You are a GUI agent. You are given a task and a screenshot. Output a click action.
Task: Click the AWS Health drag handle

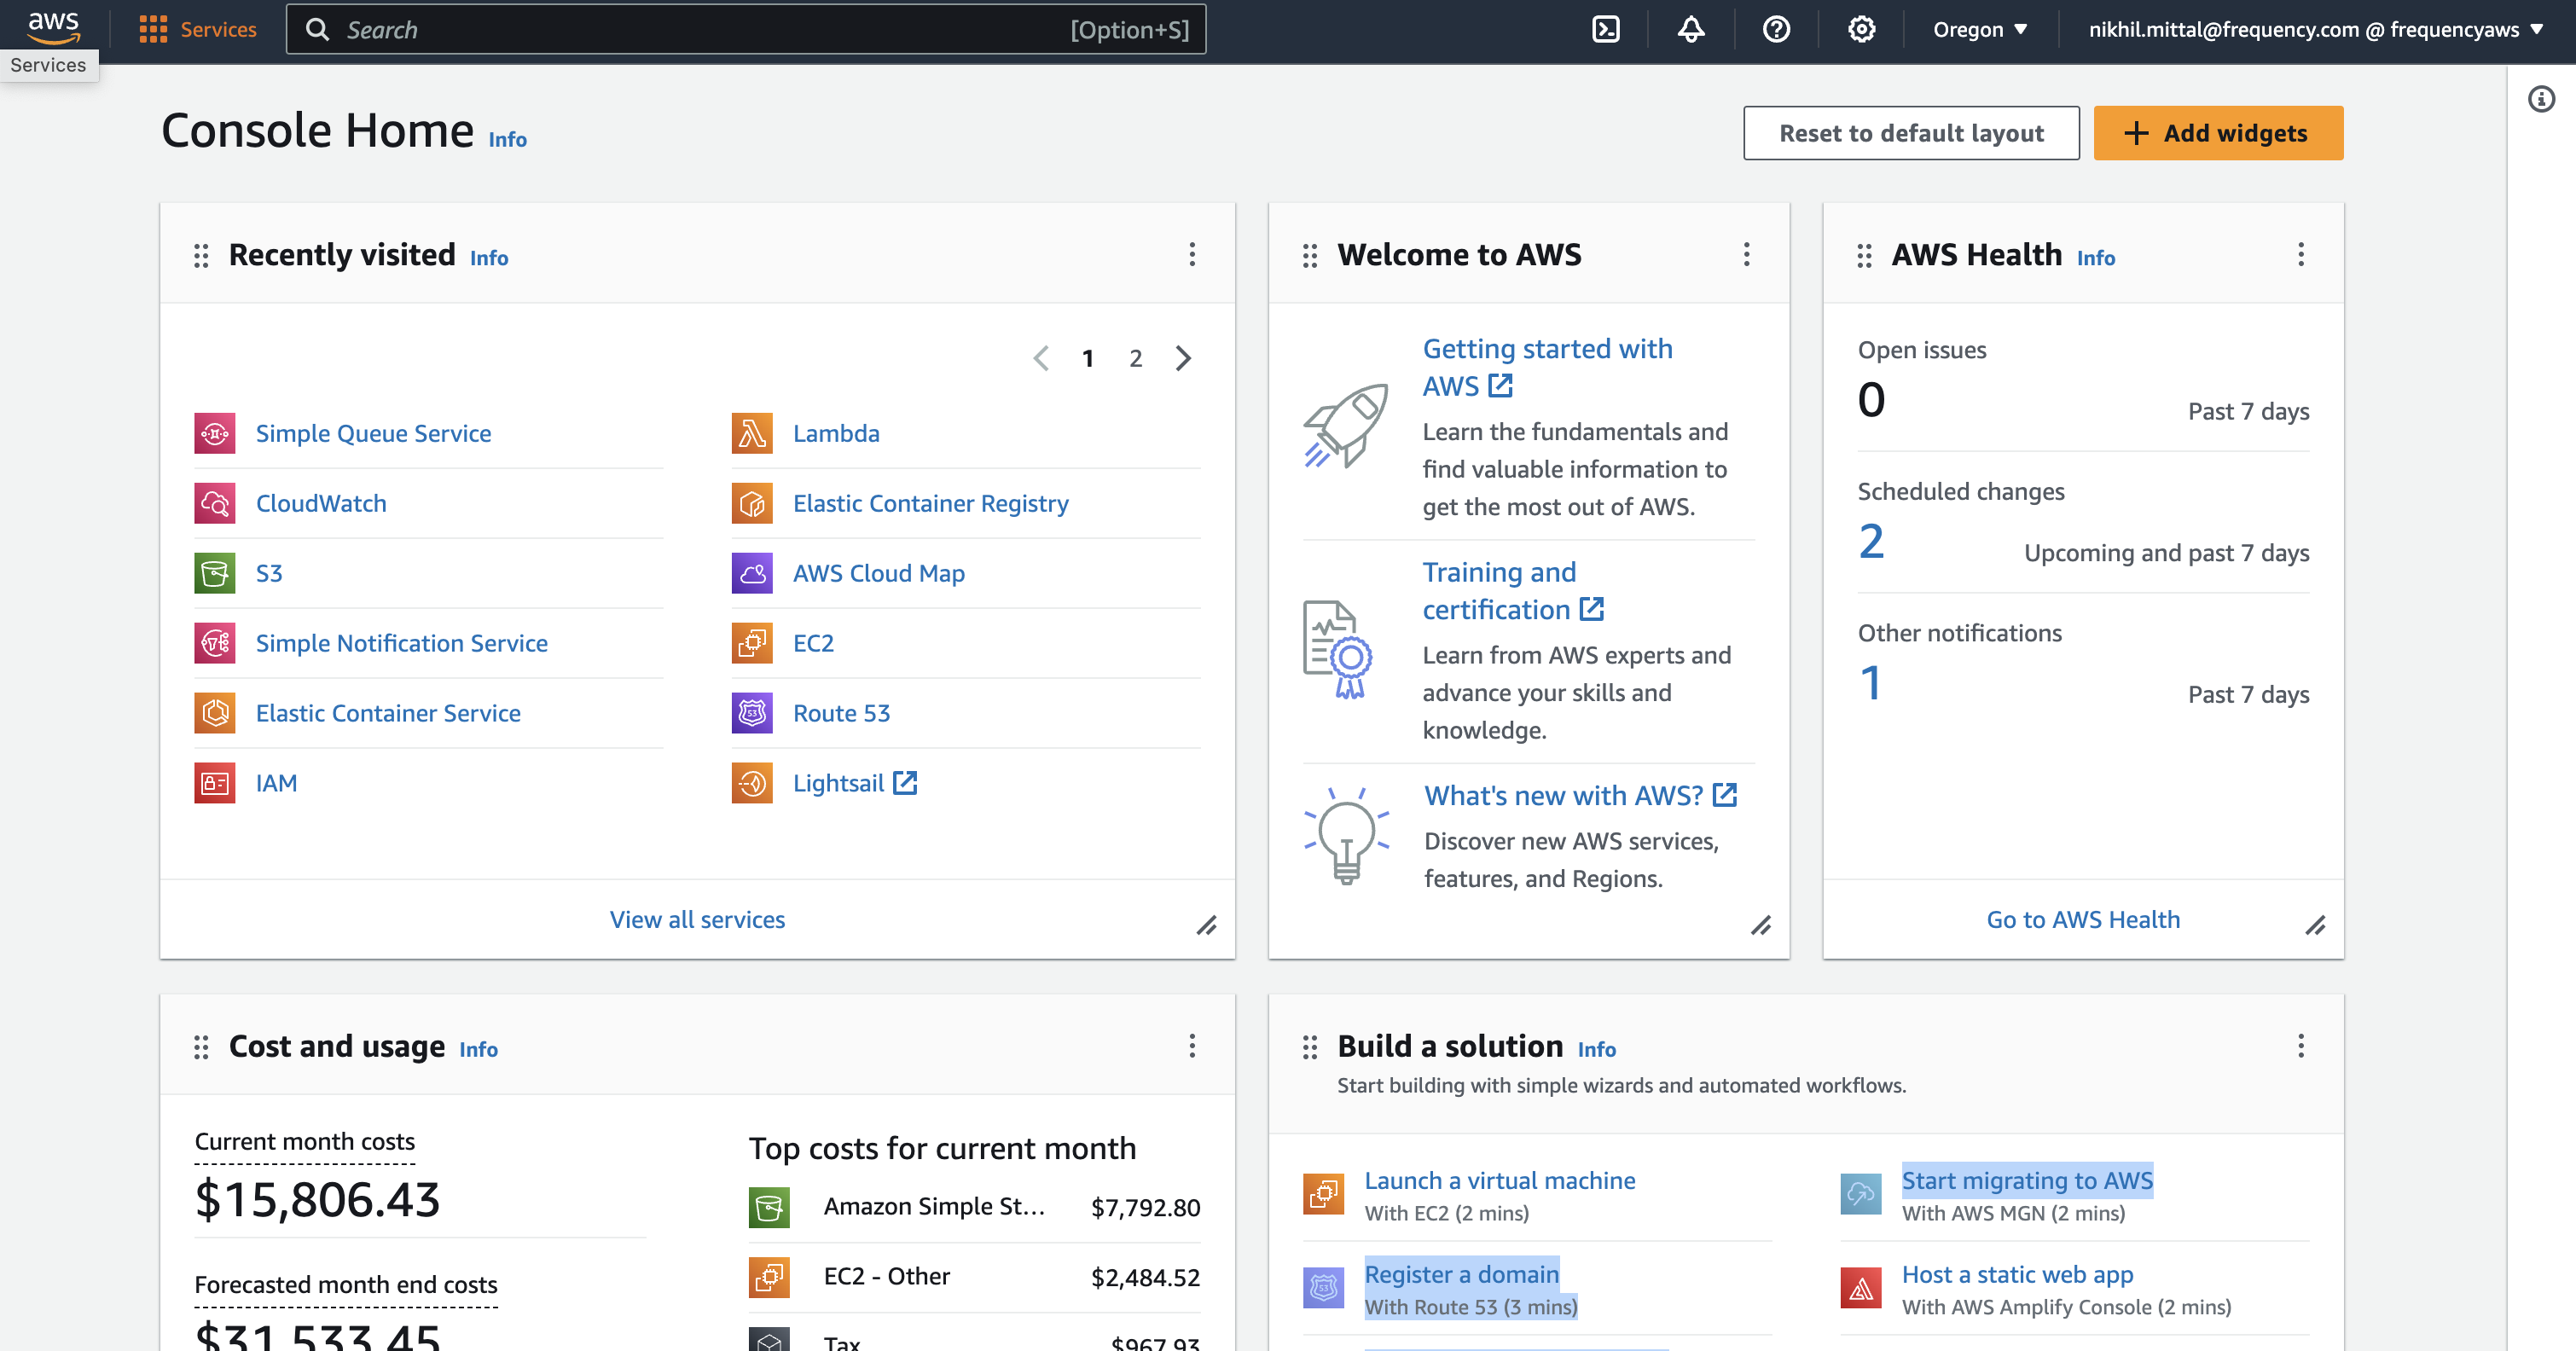1864,256
